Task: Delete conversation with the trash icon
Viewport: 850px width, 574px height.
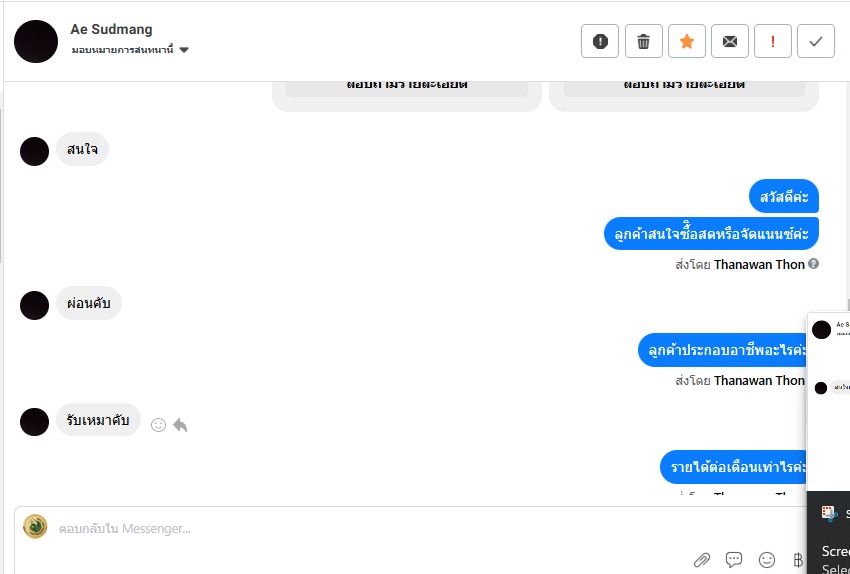Action: [x=643, y=41]
